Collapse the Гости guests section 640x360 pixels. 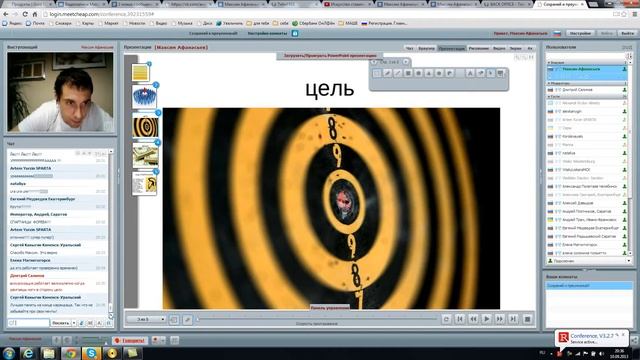586,97
